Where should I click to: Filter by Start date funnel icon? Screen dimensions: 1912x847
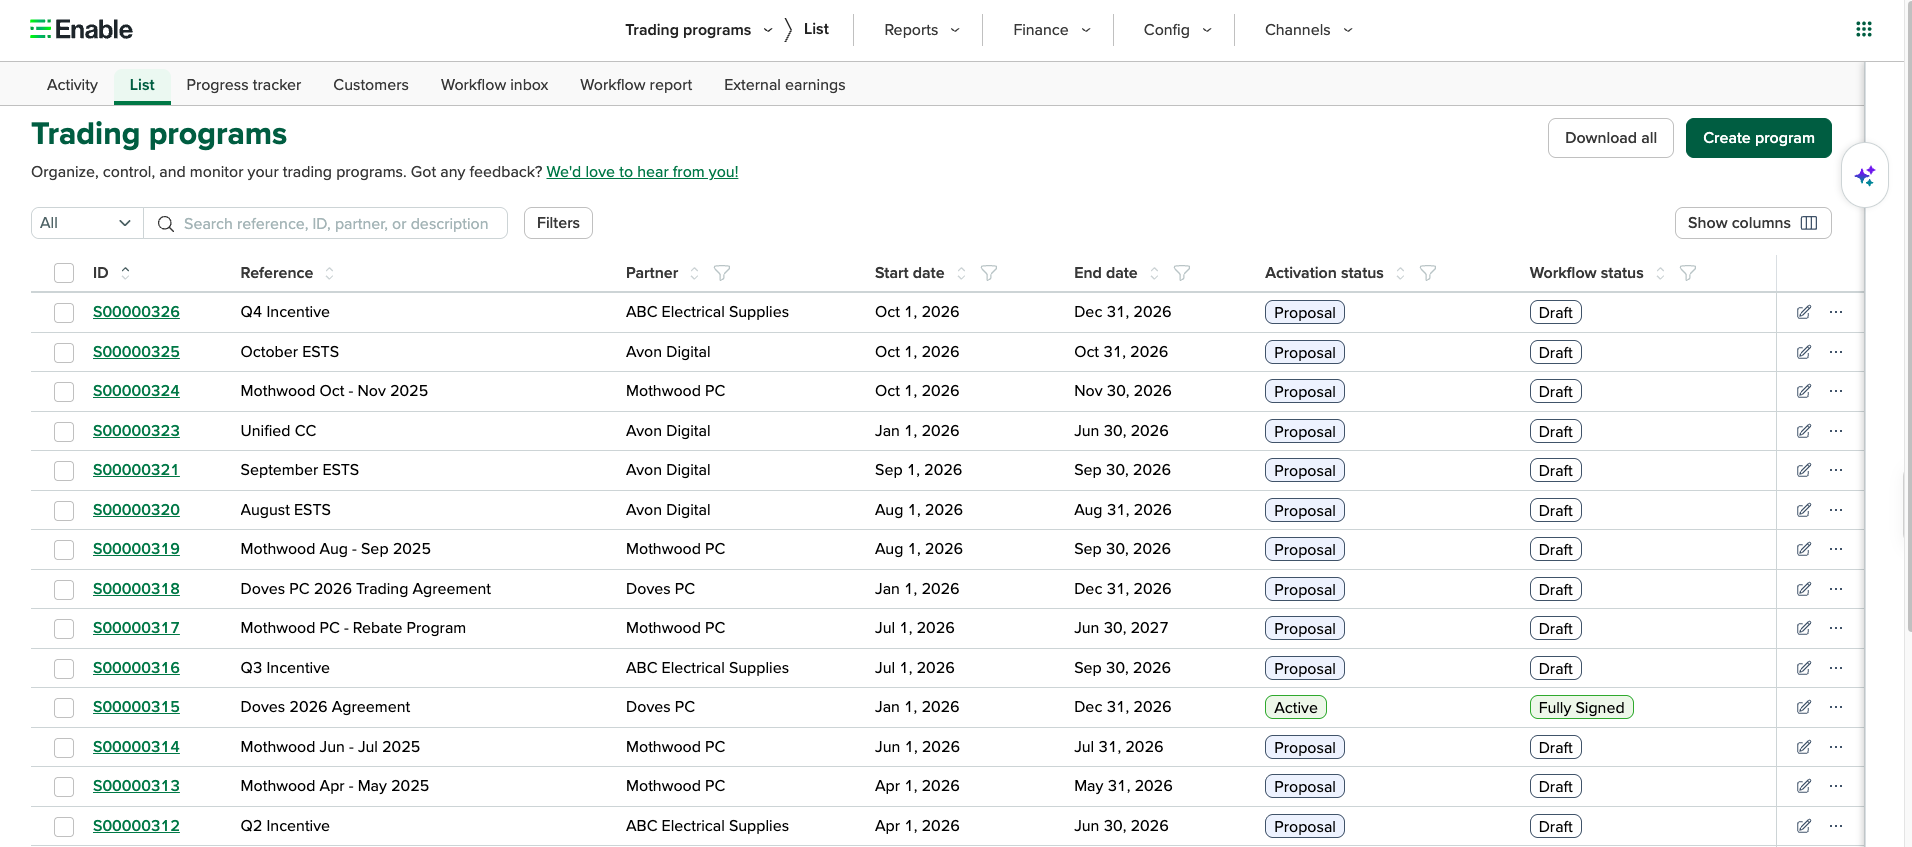click(989, 273)
